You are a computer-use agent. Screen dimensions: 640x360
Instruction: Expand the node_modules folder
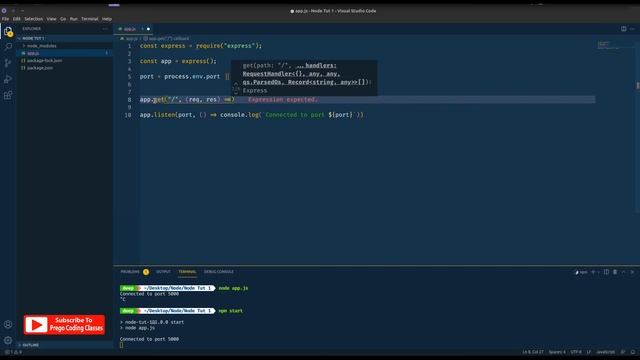click(42, 46)
